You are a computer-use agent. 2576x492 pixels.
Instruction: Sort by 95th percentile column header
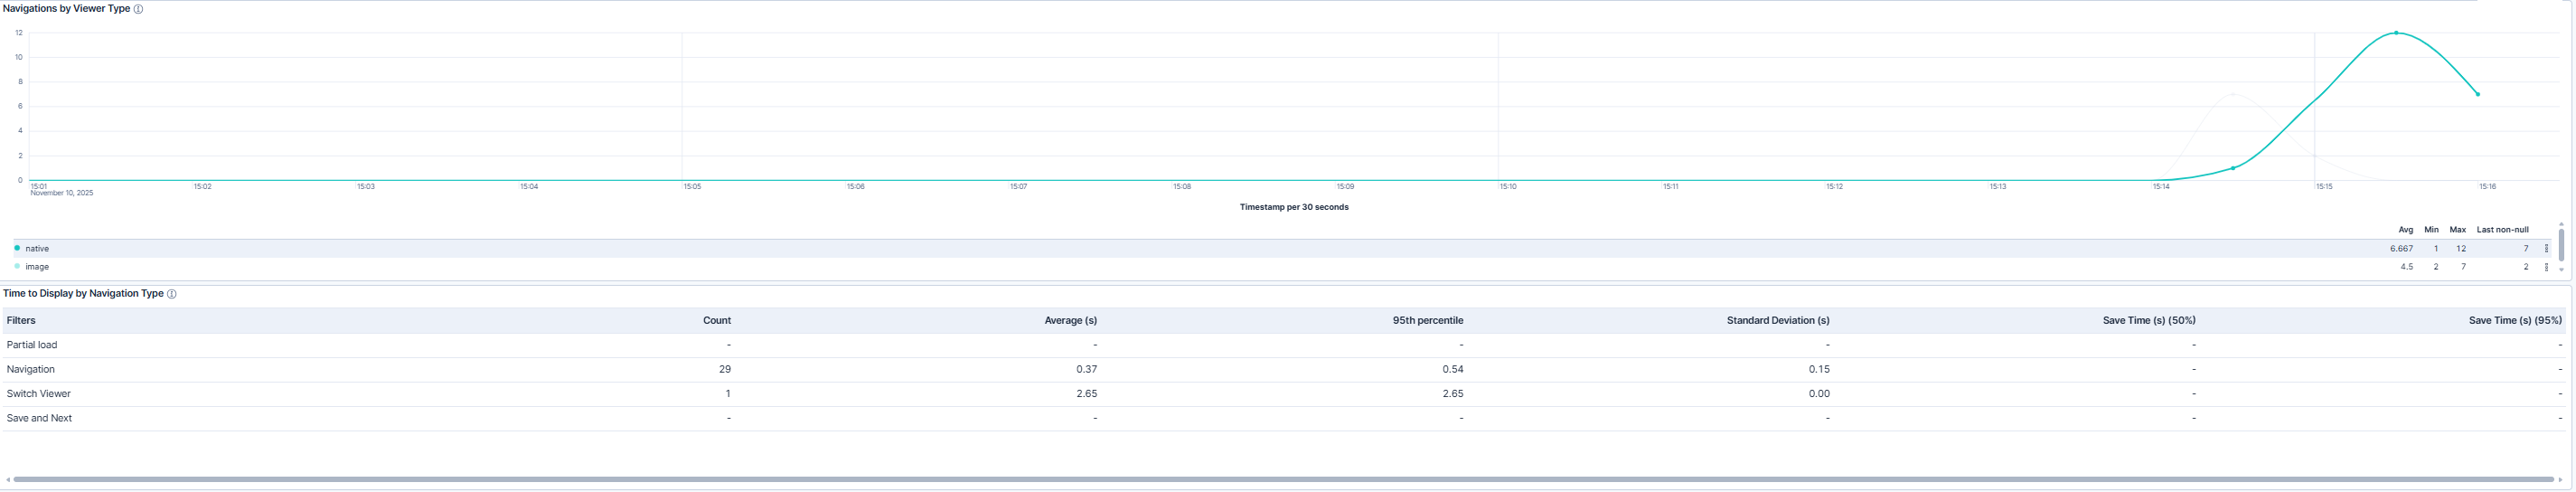(x=1428, y=321)
